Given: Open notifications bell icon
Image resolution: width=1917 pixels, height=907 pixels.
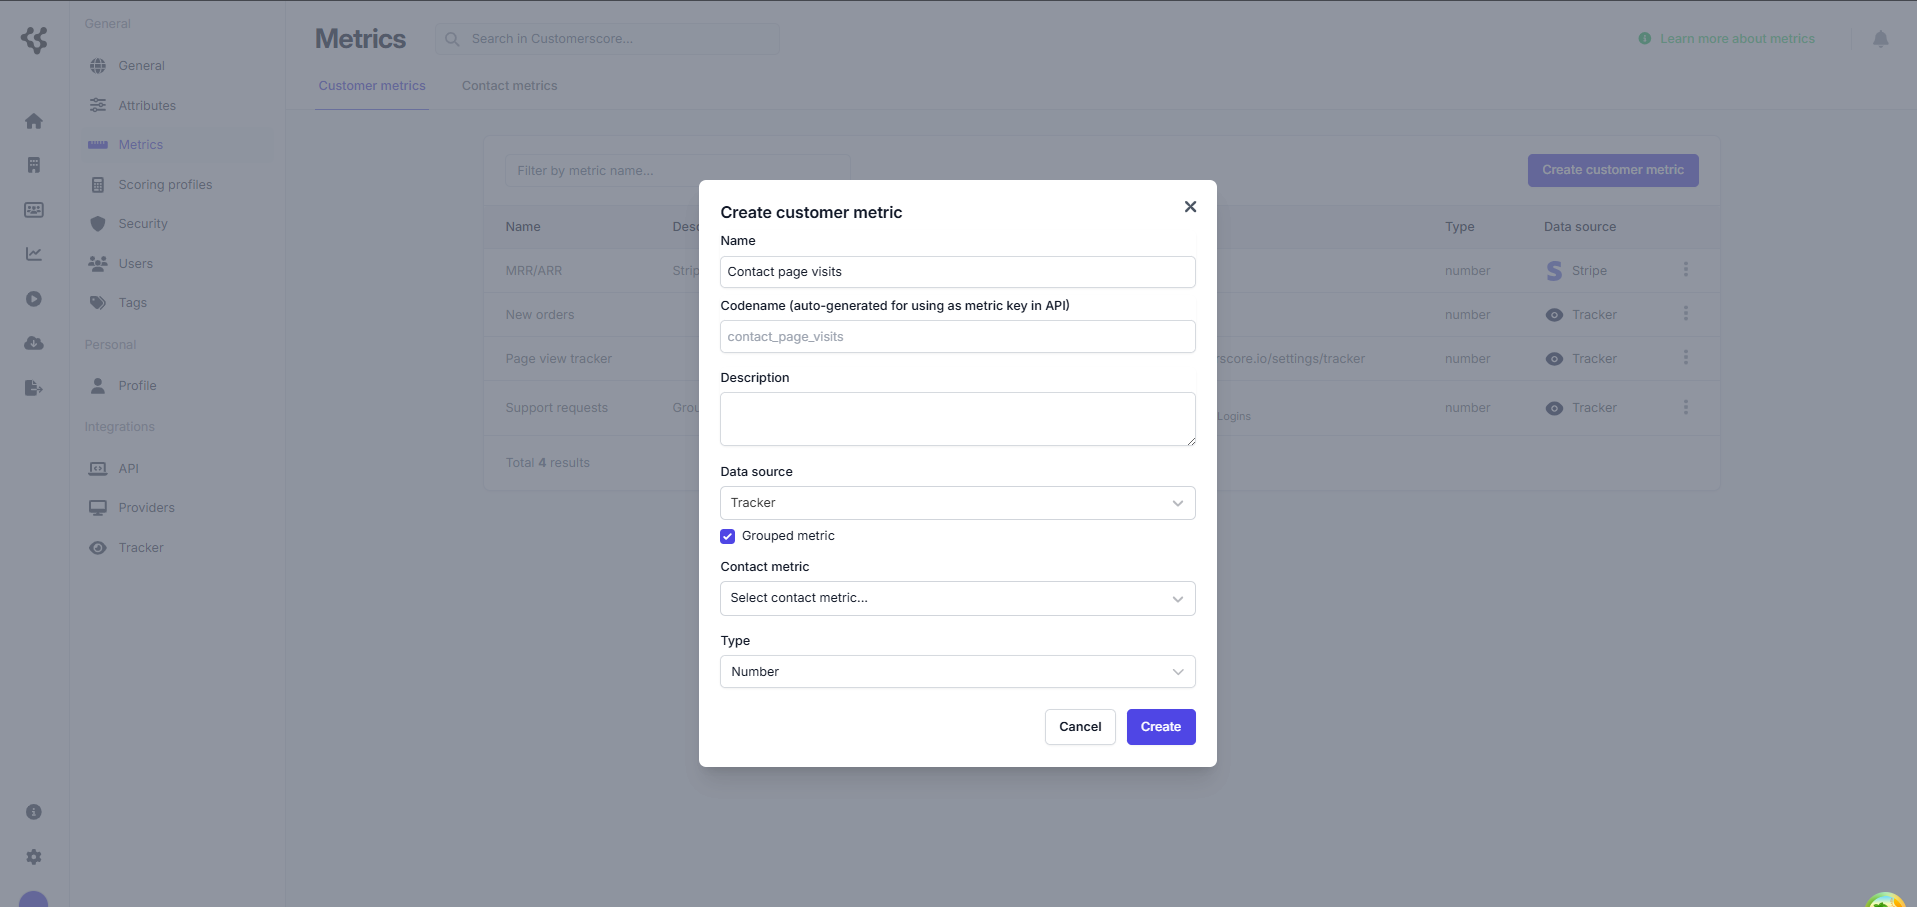Looking at the screenshot, I should [1880, 39].
